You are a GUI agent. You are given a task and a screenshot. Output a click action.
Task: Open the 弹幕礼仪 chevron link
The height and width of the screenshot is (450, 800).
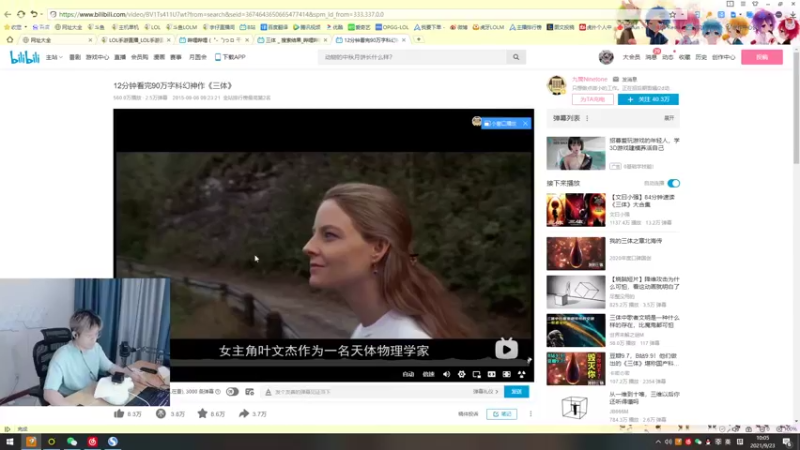485,392
